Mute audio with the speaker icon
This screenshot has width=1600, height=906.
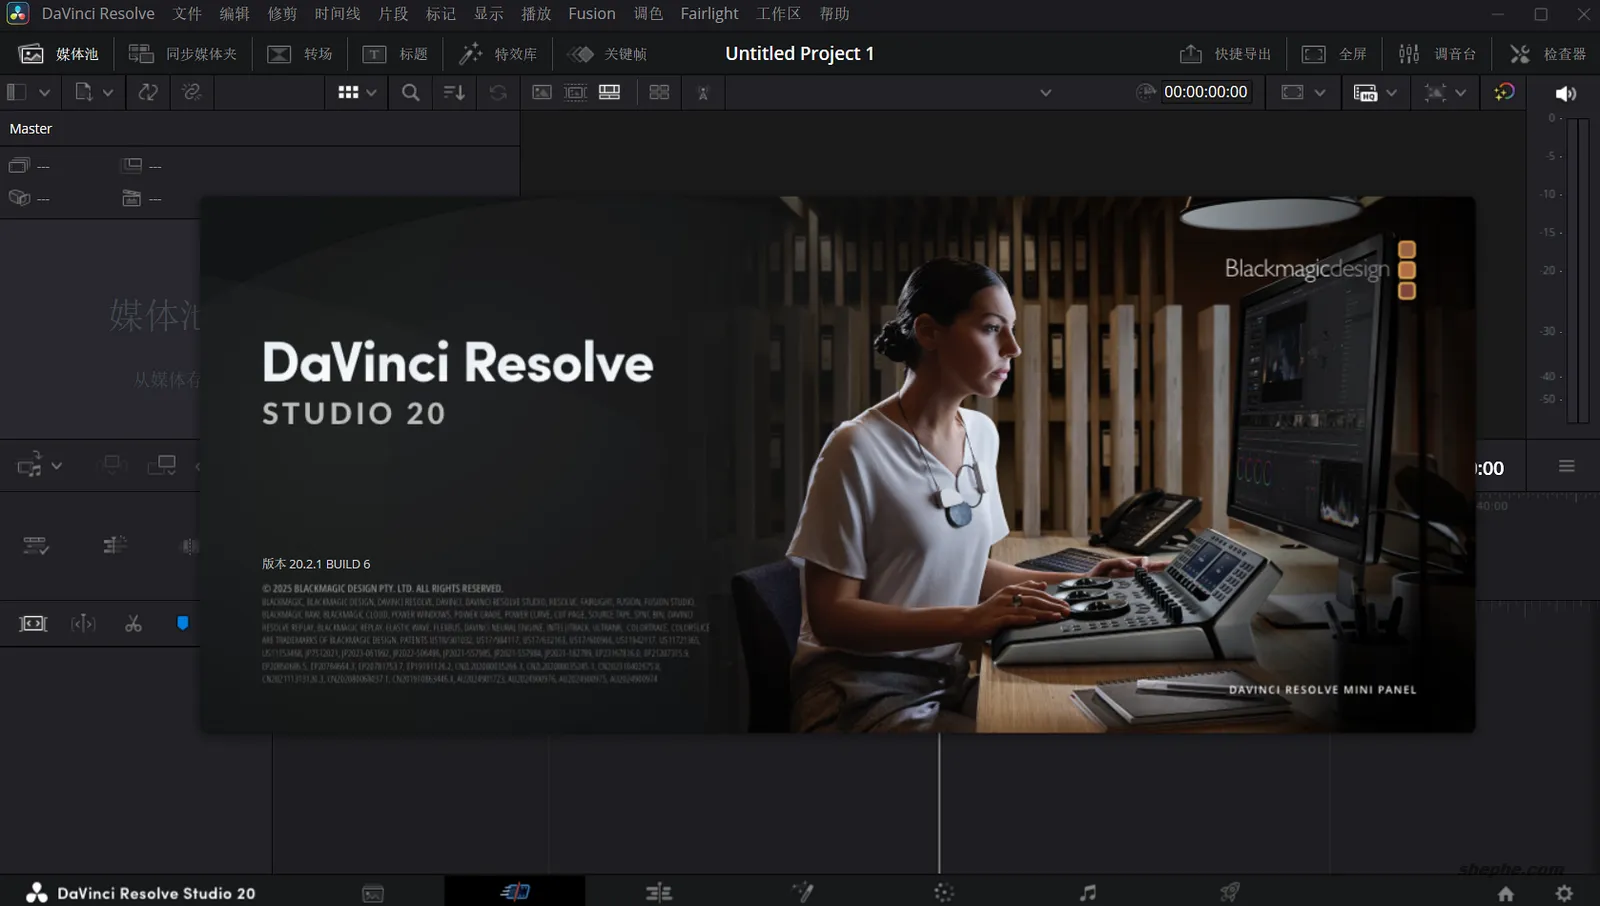[x=1565, y=93]
